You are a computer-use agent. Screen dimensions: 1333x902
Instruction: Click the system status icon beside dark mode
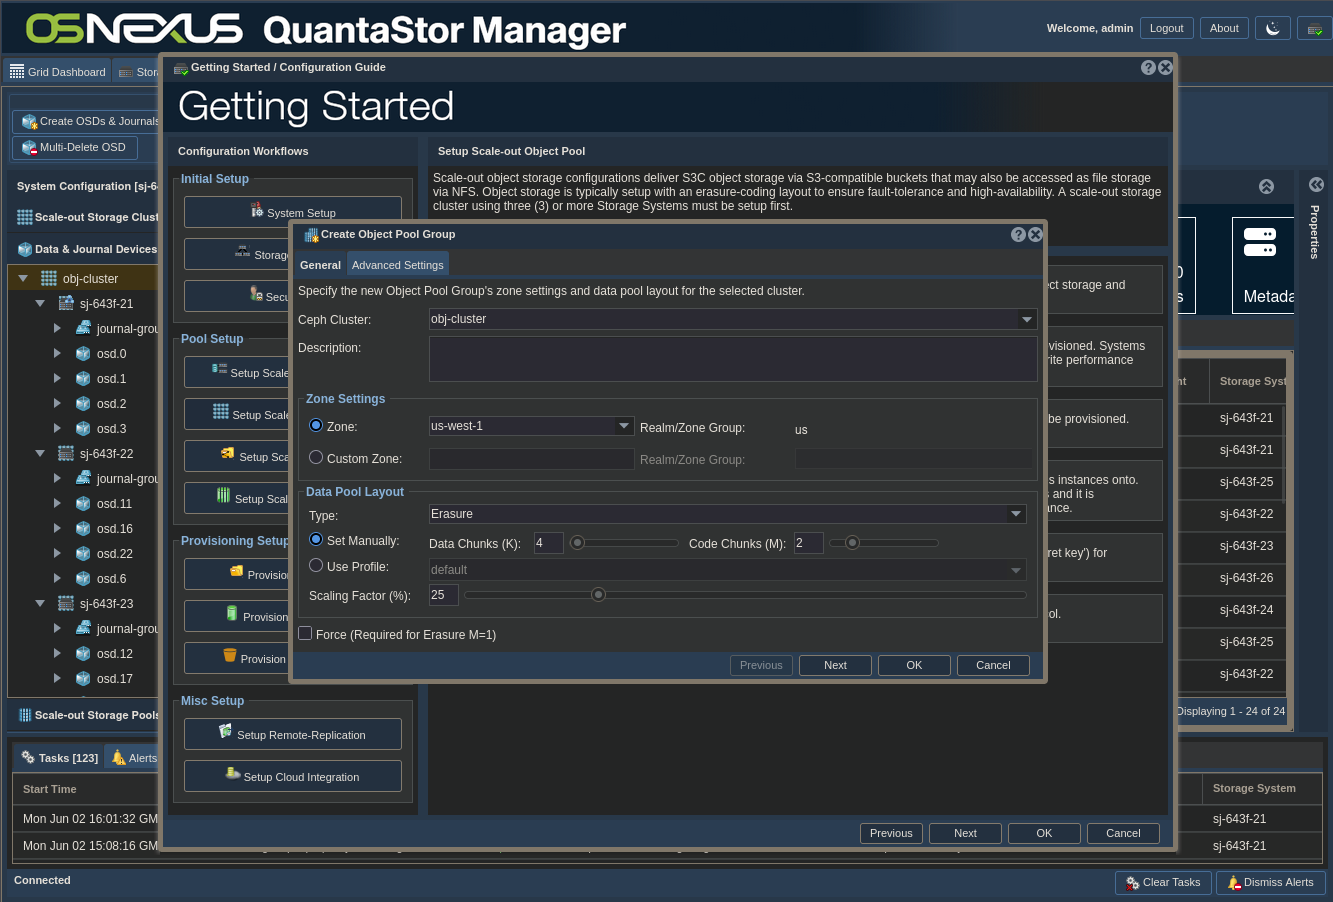tap(1314, 28)
